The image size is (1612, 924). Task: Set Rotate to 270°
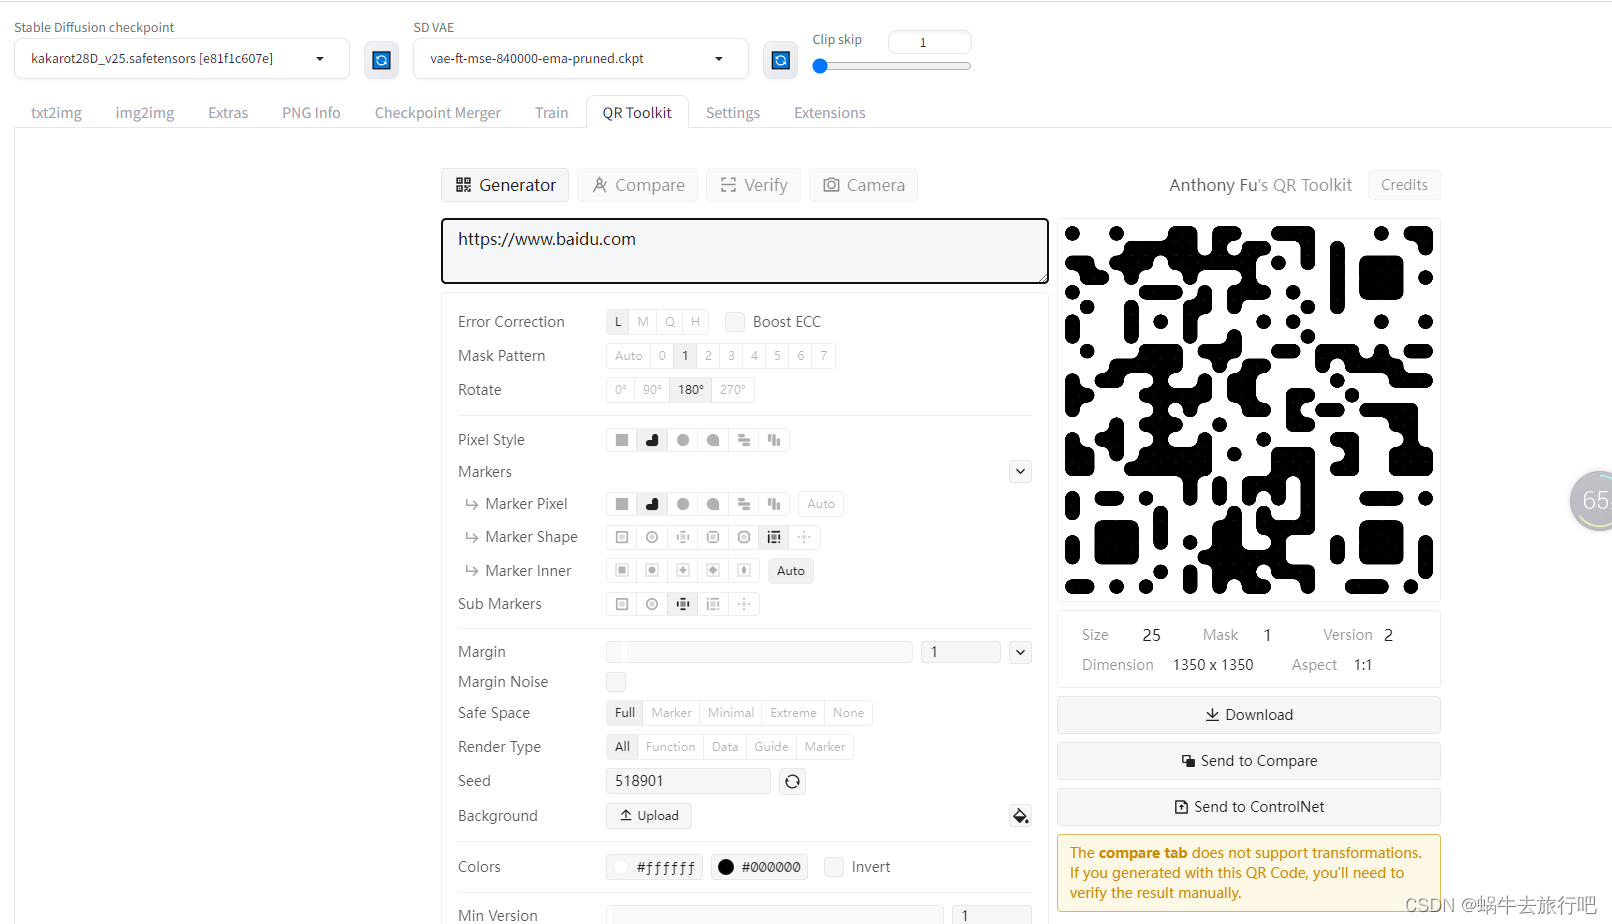coord(732,390)
